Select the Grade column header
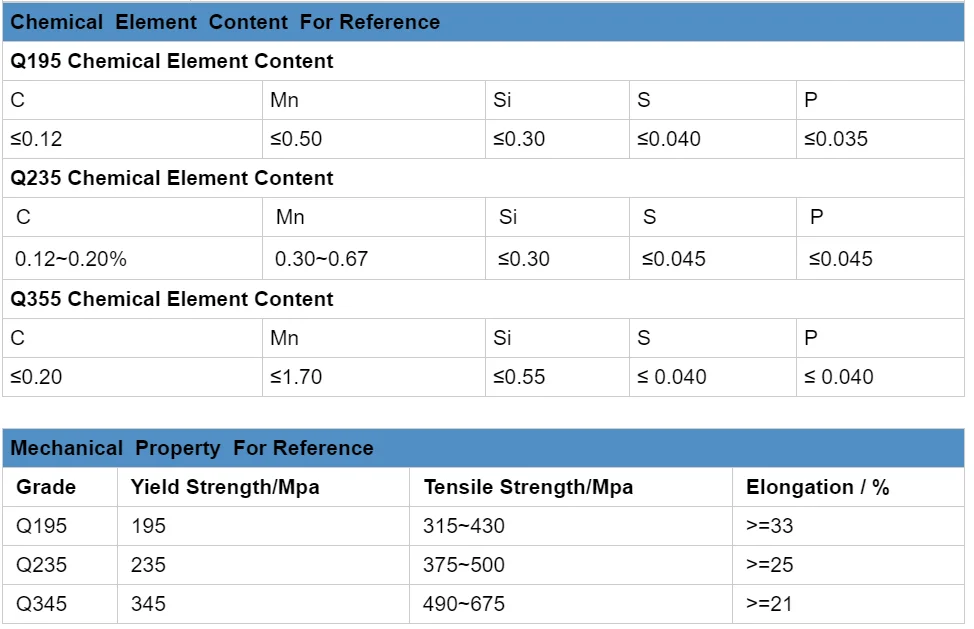Screen dimensions: 974x629 [x=46, y=487]
